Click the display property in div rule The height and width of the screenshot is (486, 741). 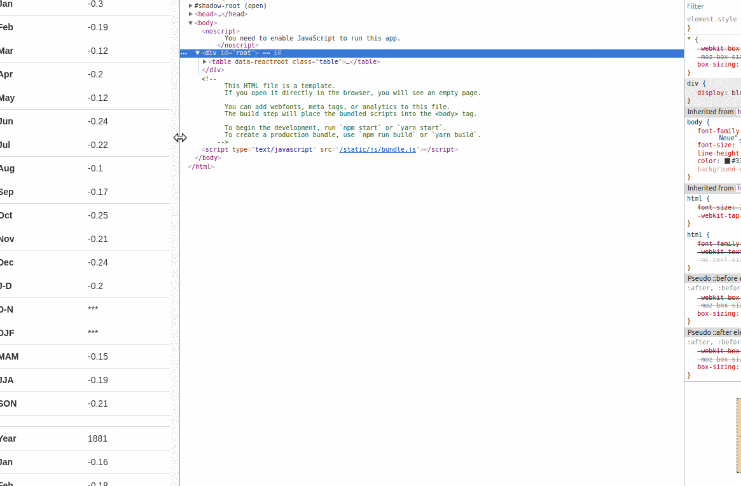(x=711, y=92)
